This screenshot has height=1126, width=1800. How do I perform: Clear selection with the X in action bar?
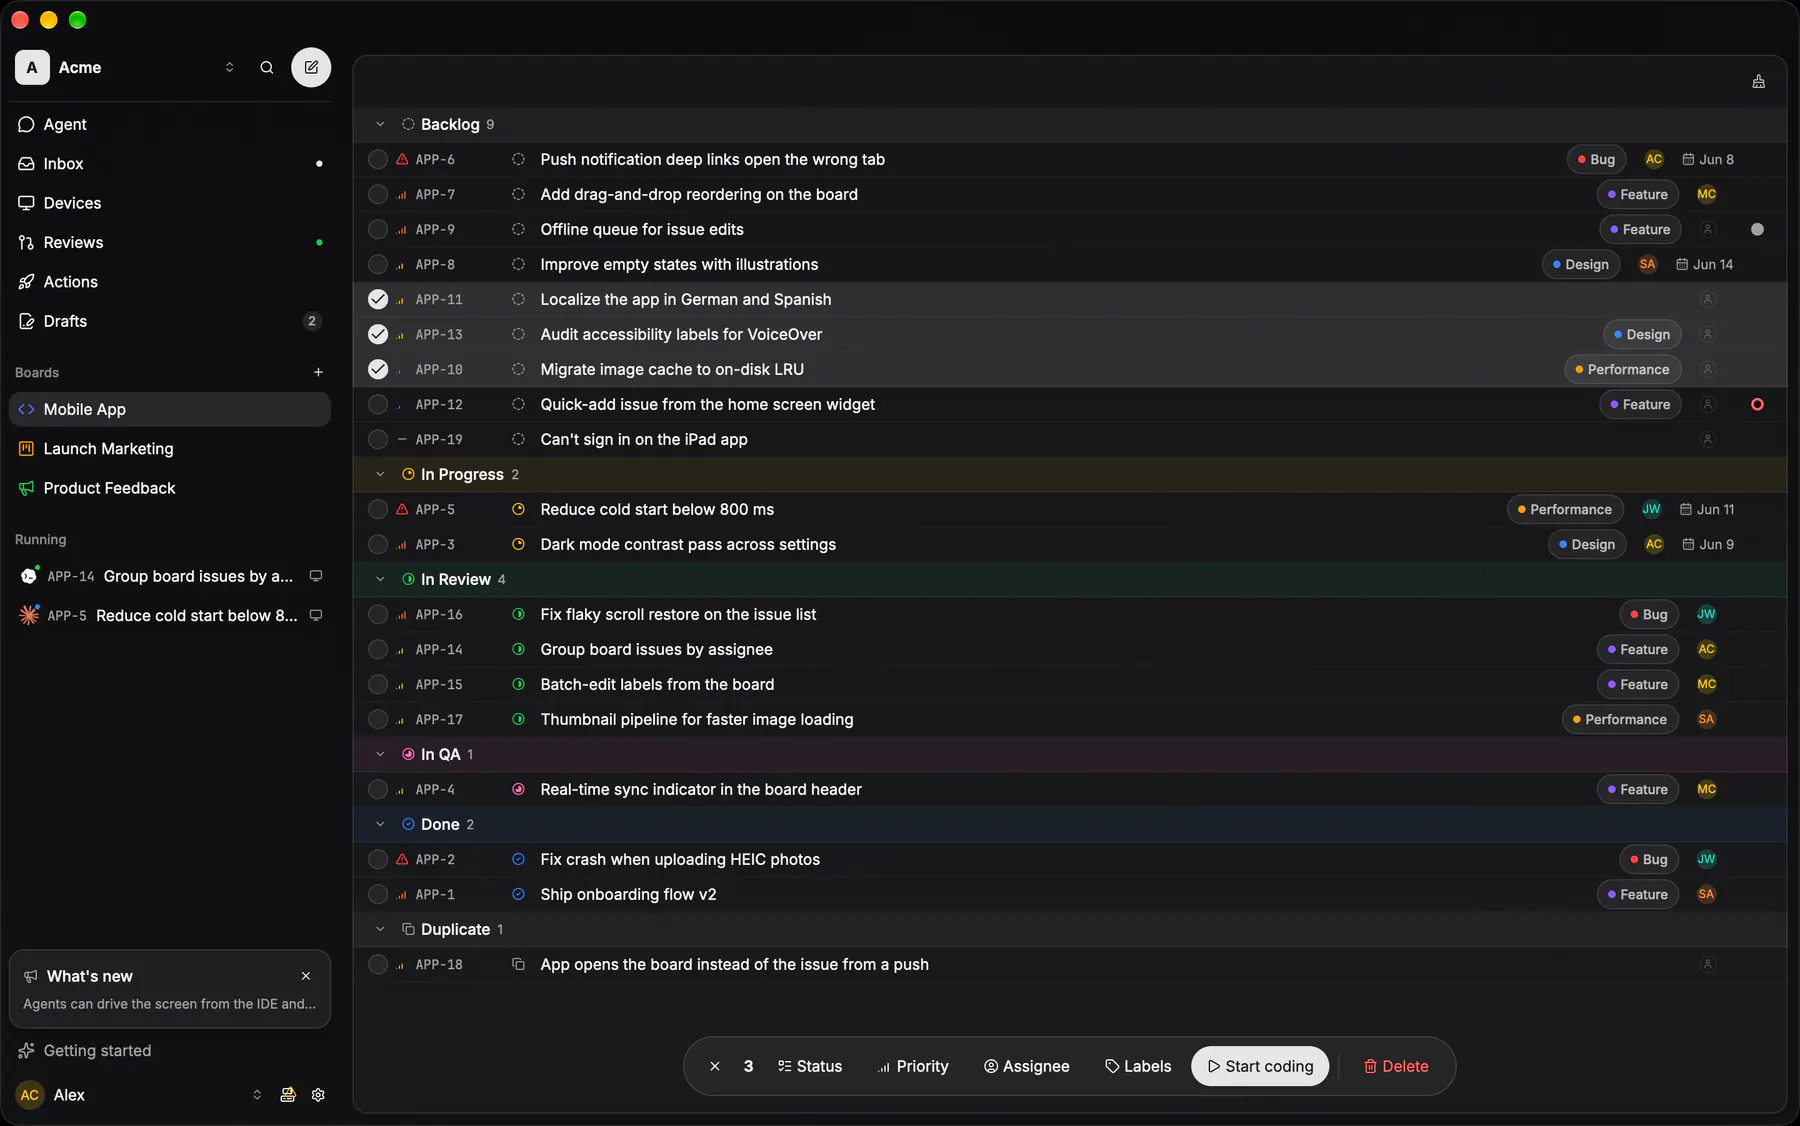click(715, 1066)
